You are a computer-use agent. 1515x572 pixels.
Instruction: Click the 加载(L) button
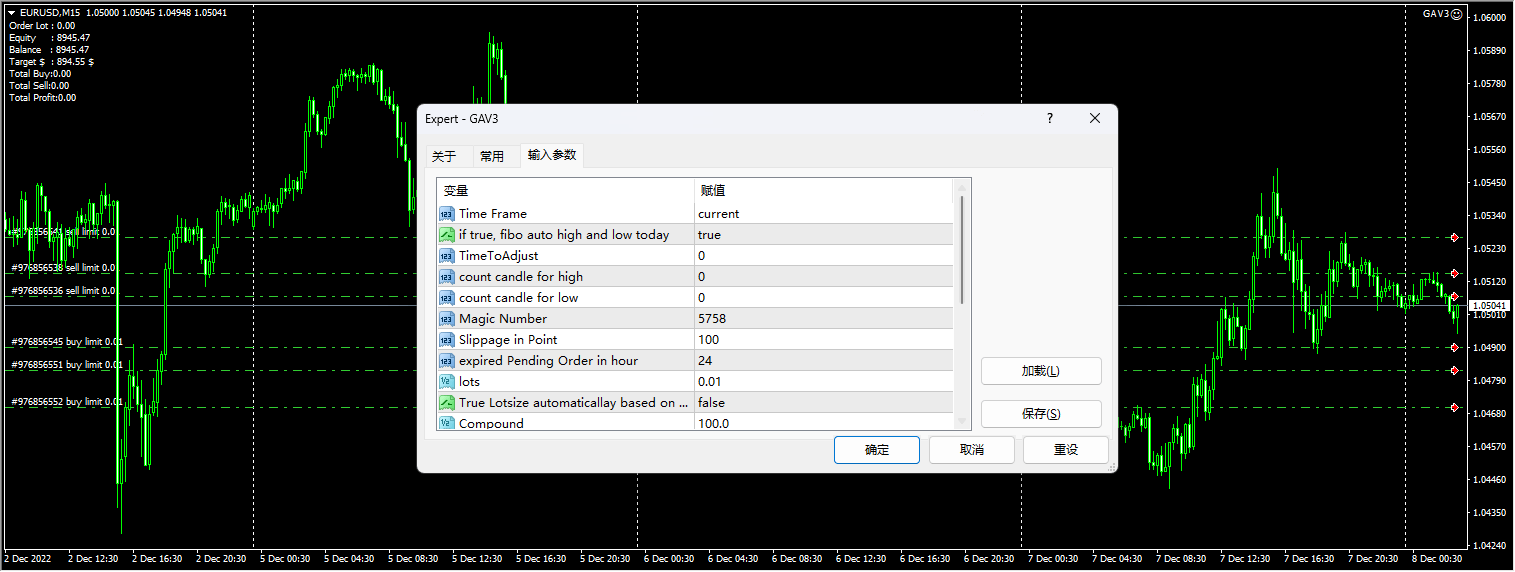tap(1041, 371)
